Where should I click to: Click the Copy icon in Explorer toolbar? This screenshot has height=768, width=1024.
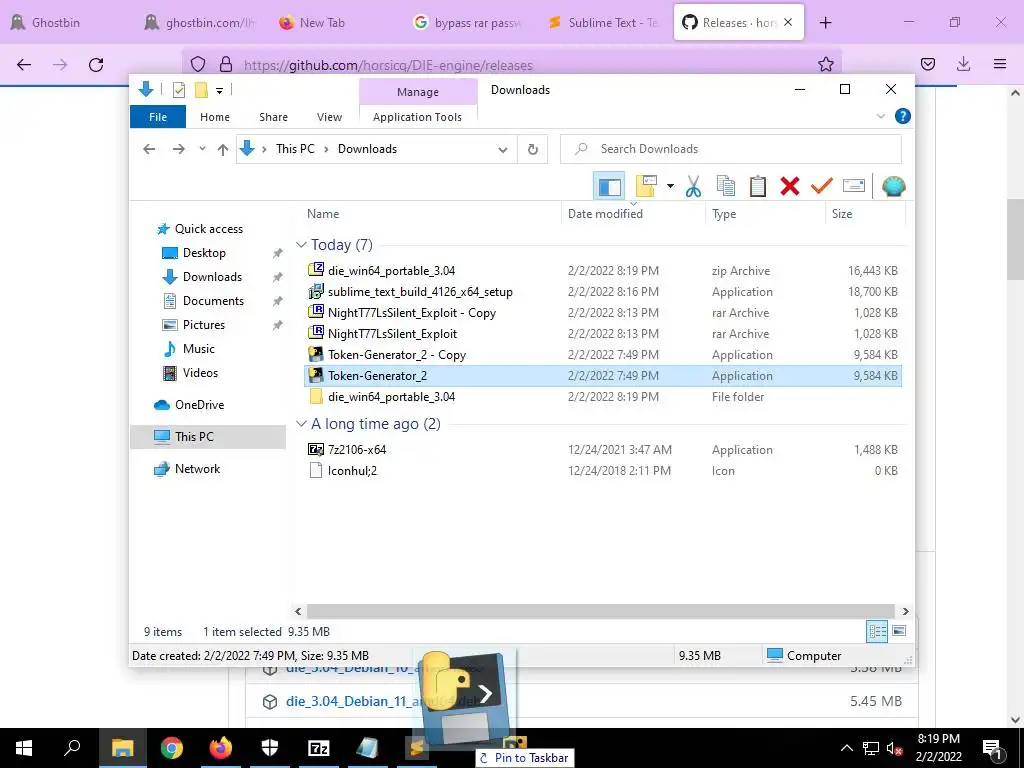(726, 187)
